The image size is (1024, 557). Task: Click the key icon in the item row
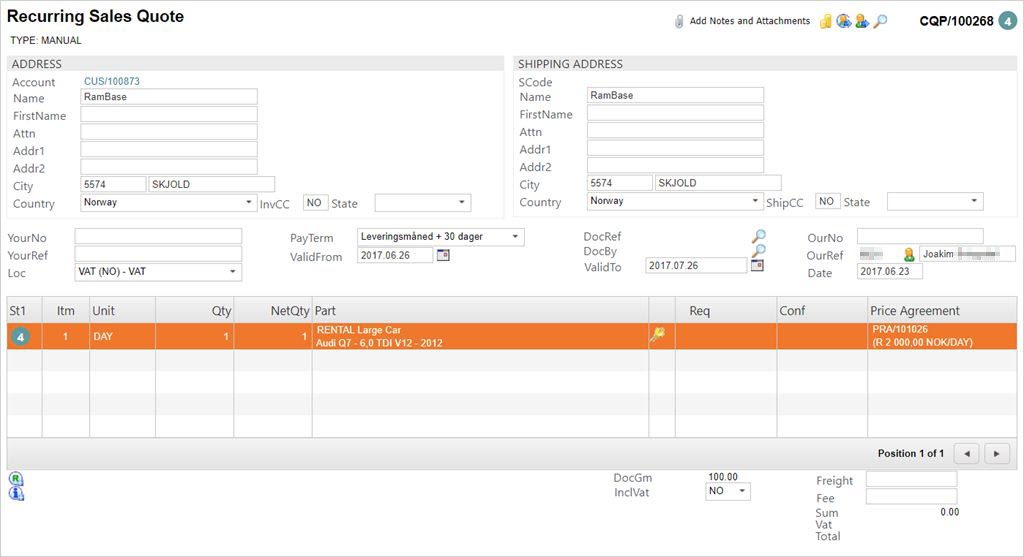pyautogui.click(x=657, y=336)
